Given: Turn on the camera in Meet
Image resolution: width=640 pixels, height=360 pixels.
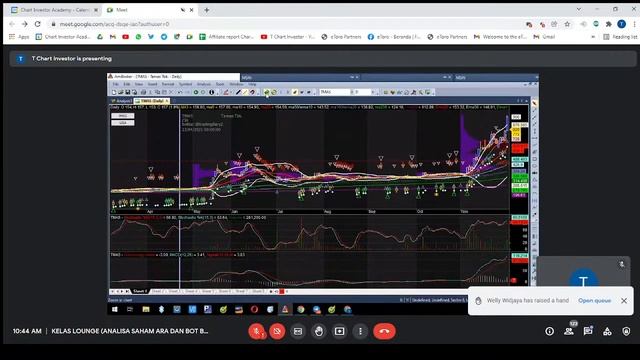Looking at the screenshot, I should pyautogui.click(x=277, y=331).
